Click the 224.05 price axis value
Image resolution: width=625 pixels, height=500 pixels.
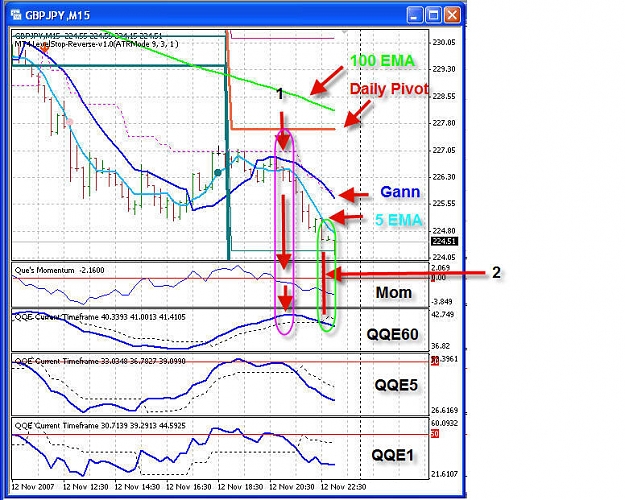click(x=444, y=257)
